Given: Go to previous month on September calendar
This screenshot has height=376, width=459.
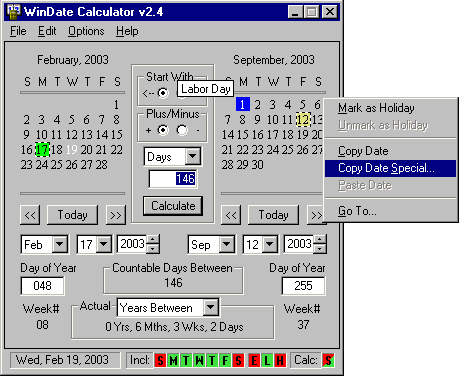Looking at the screenshot, I should click(231, 215).
